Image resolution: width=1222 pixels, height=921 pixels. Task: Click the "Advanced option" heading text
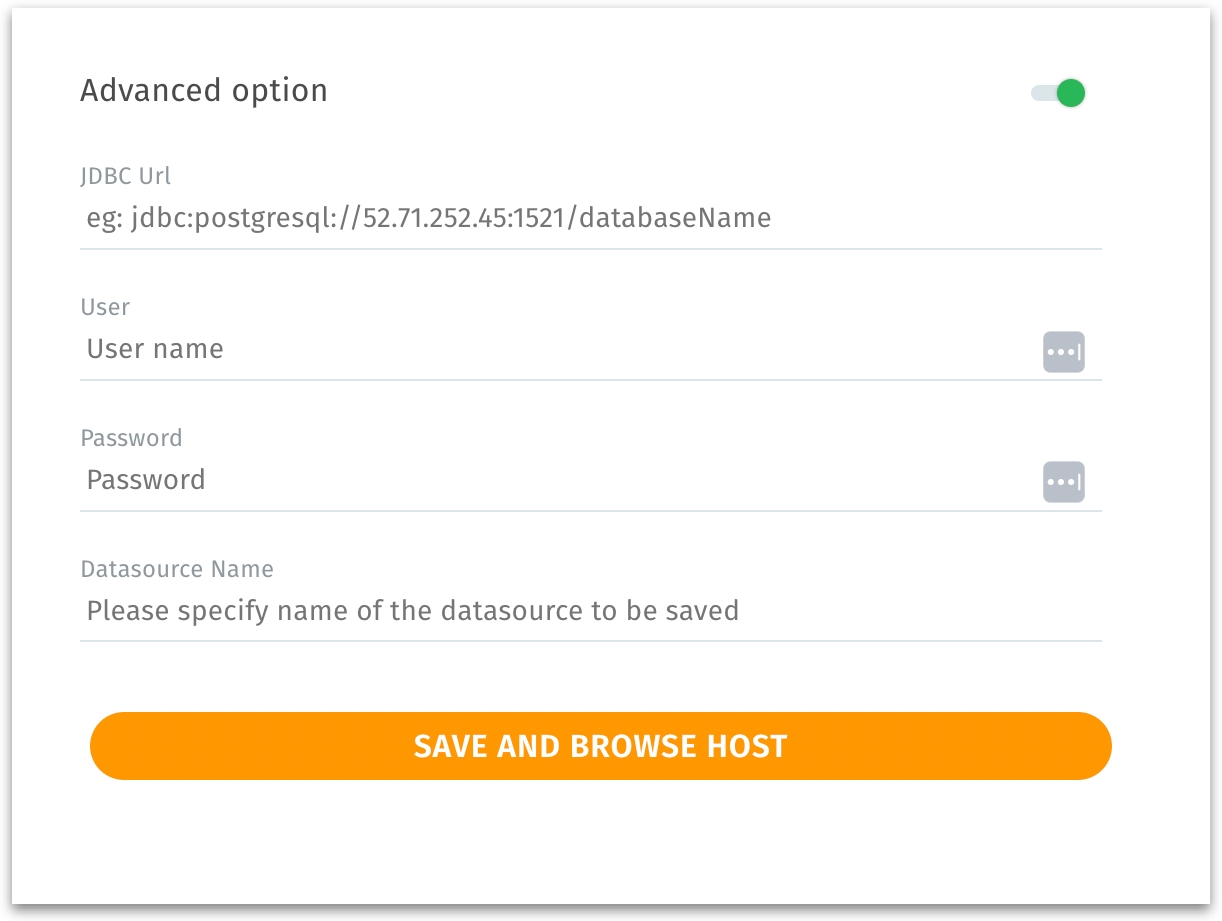(204, 91)
